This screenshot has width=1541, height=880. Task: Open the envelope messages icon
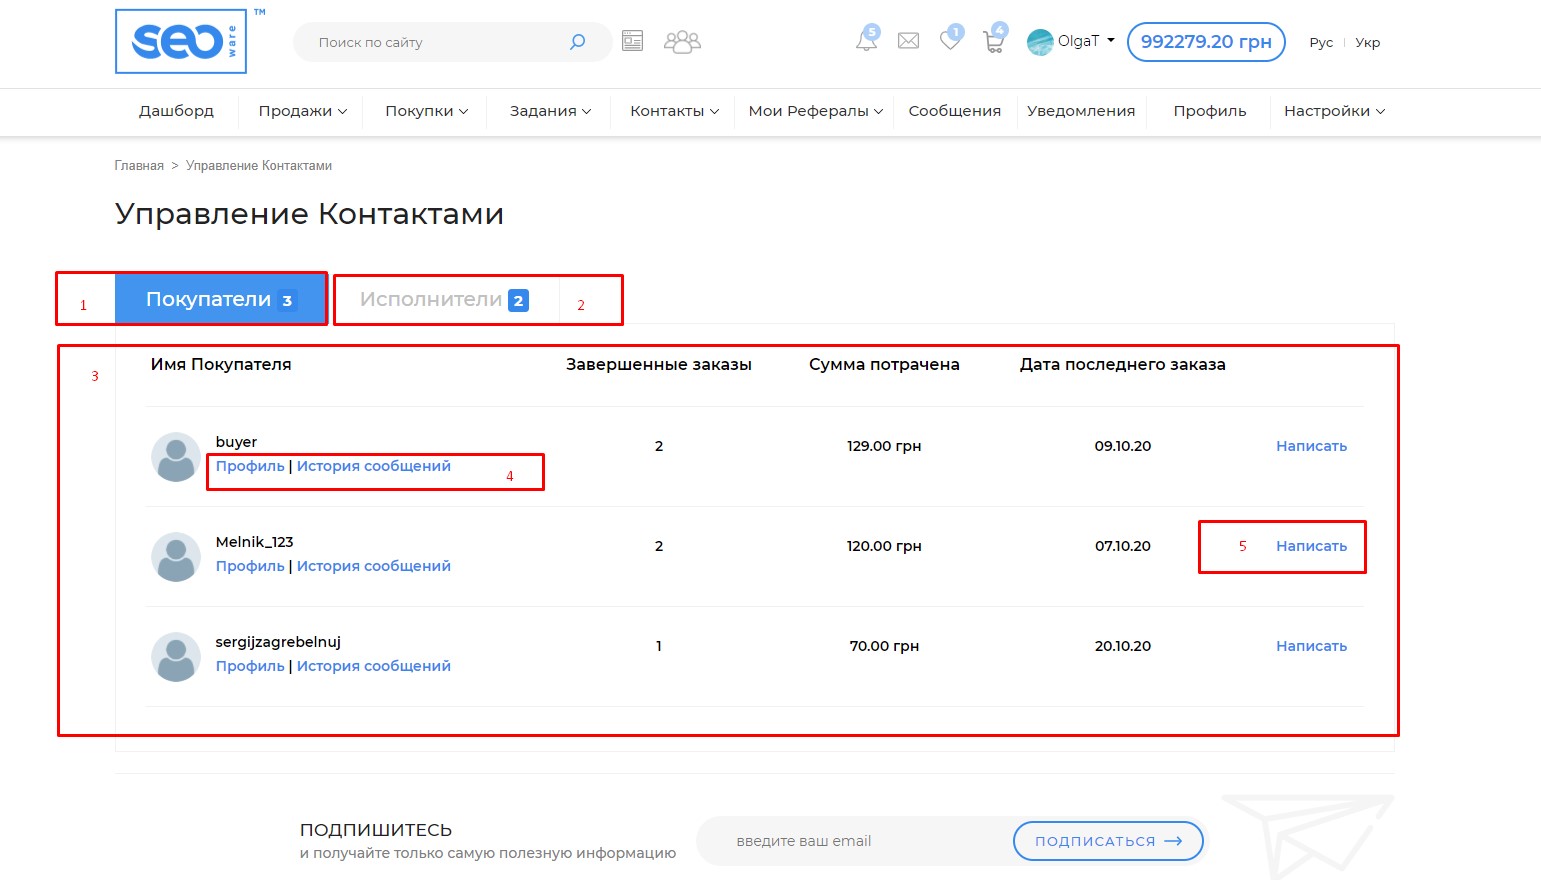coord(908,41)
